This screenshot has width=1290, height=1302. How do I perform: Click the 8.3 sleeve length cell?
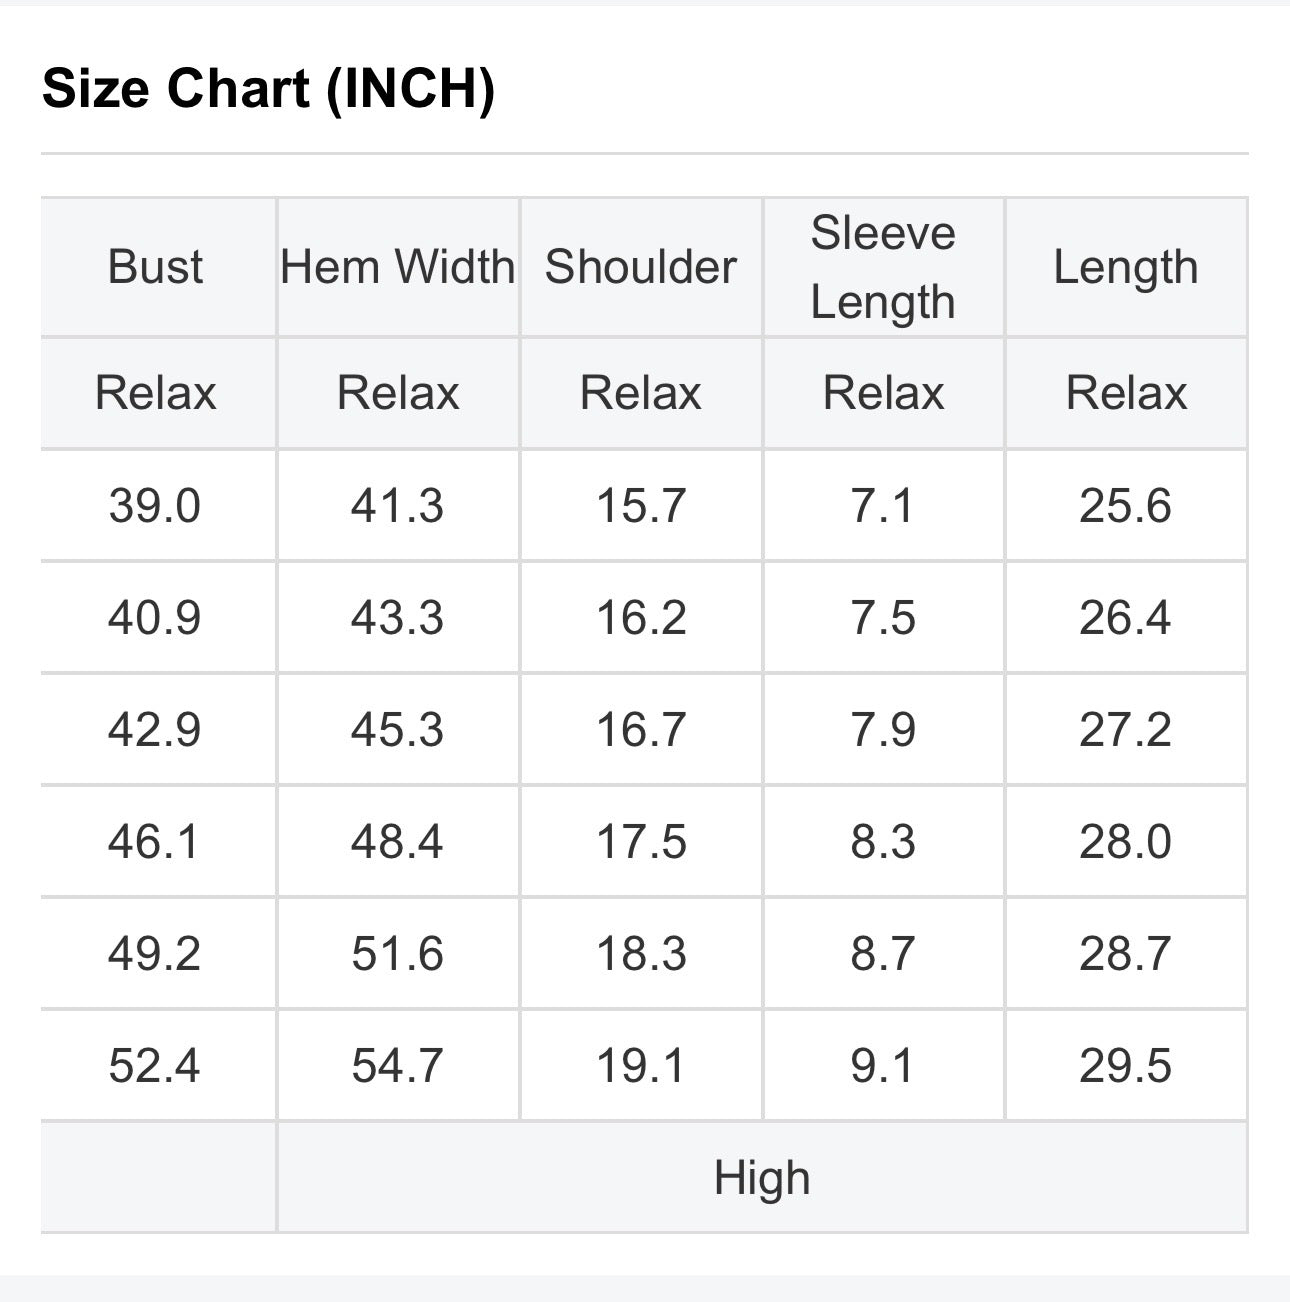[883, 842]
